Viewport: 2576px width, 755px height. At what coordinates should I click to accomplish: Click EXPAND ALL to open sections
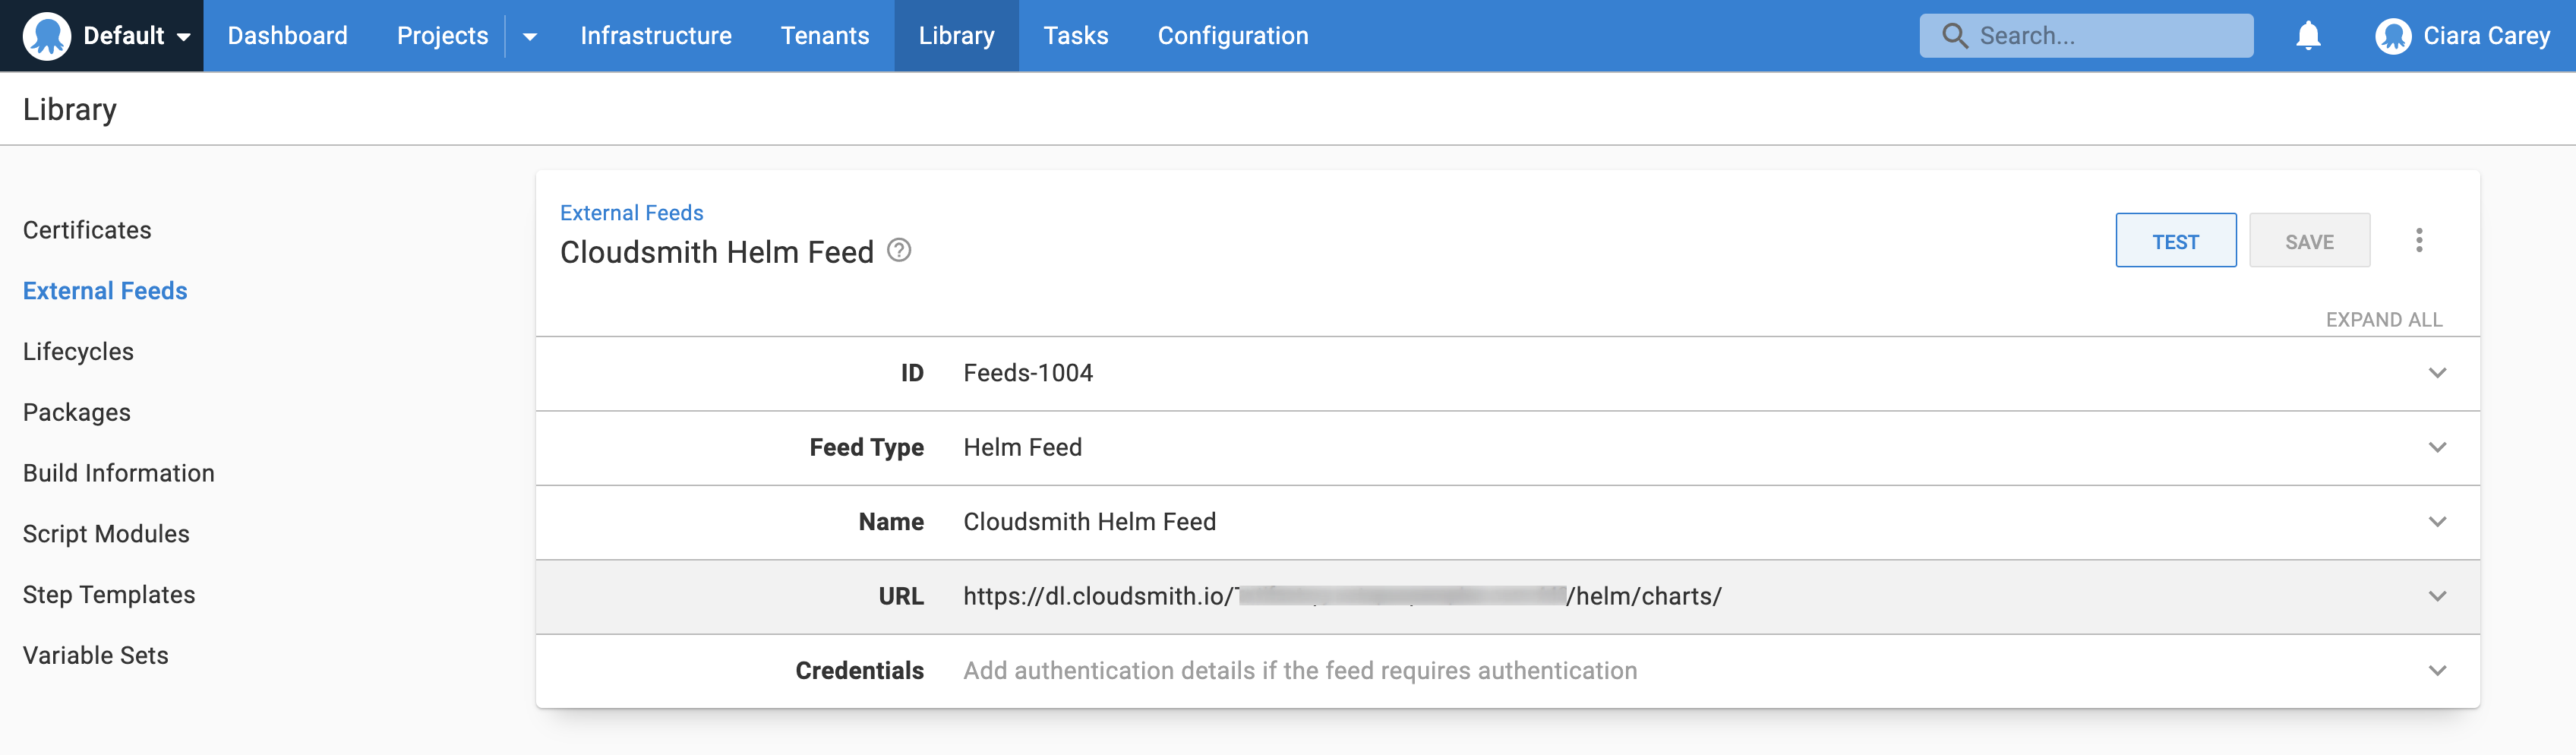point(2383,320)
